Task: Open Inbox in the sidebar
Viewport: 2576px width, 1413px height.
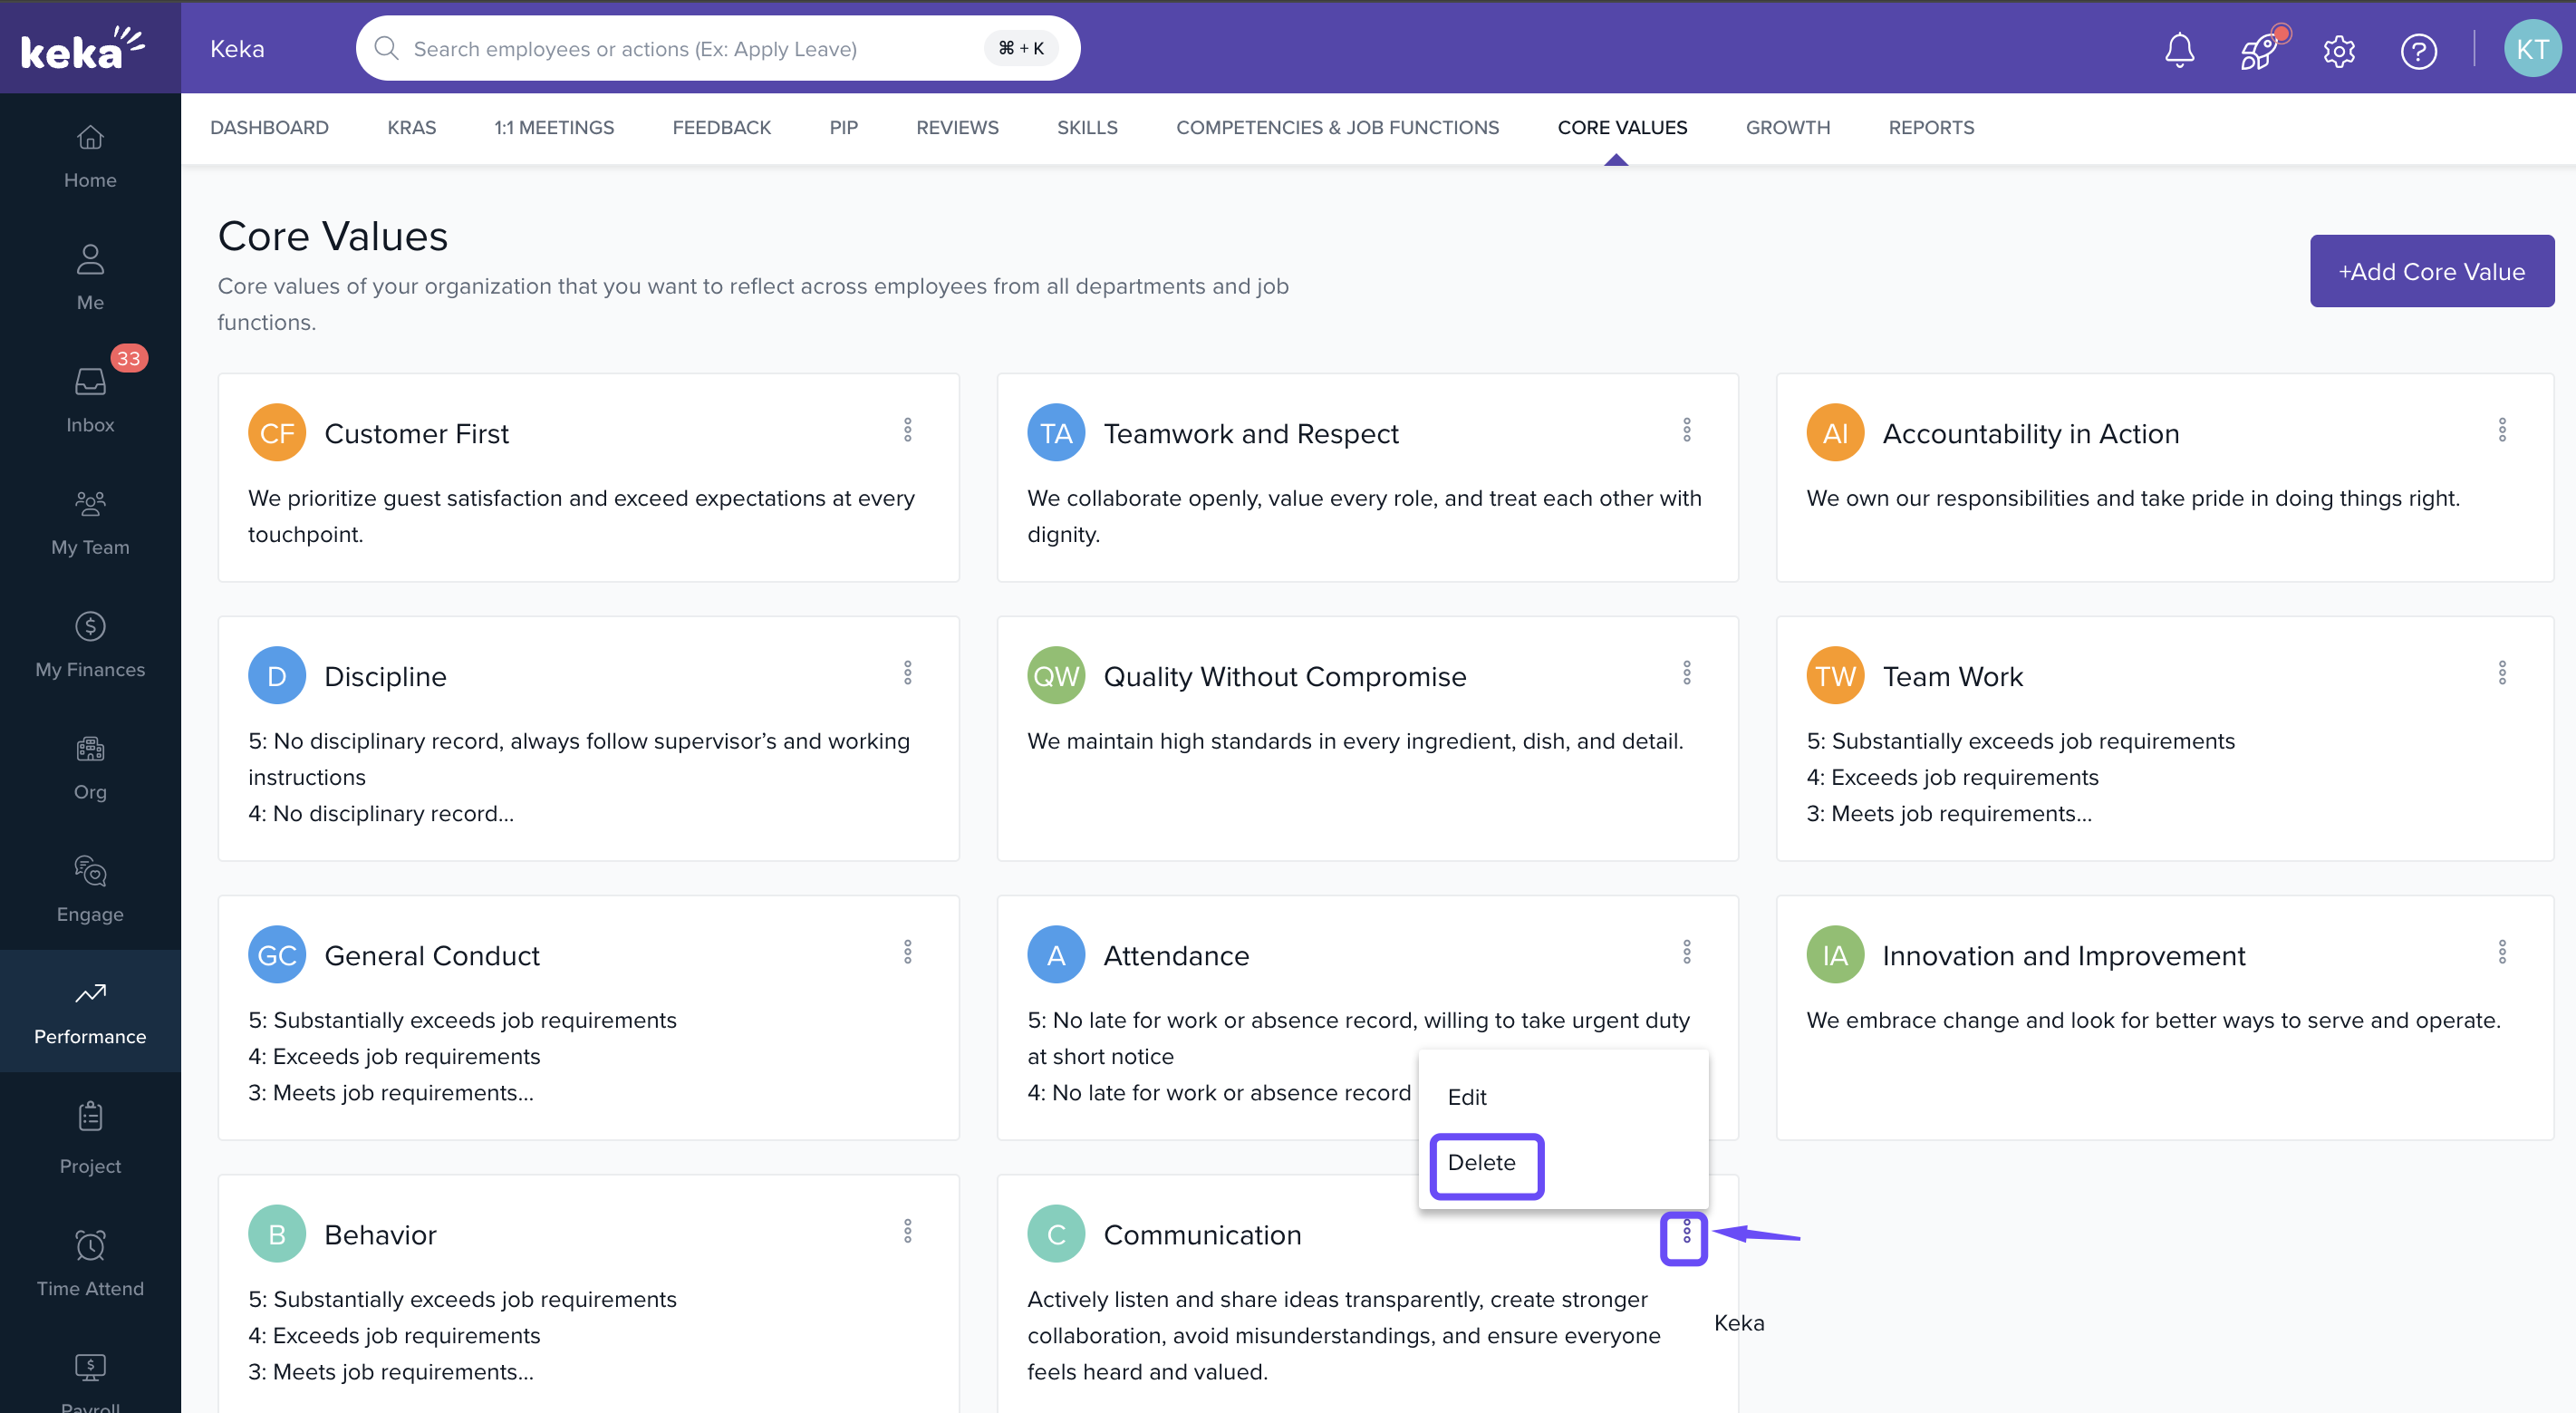Action: point(90,398)
